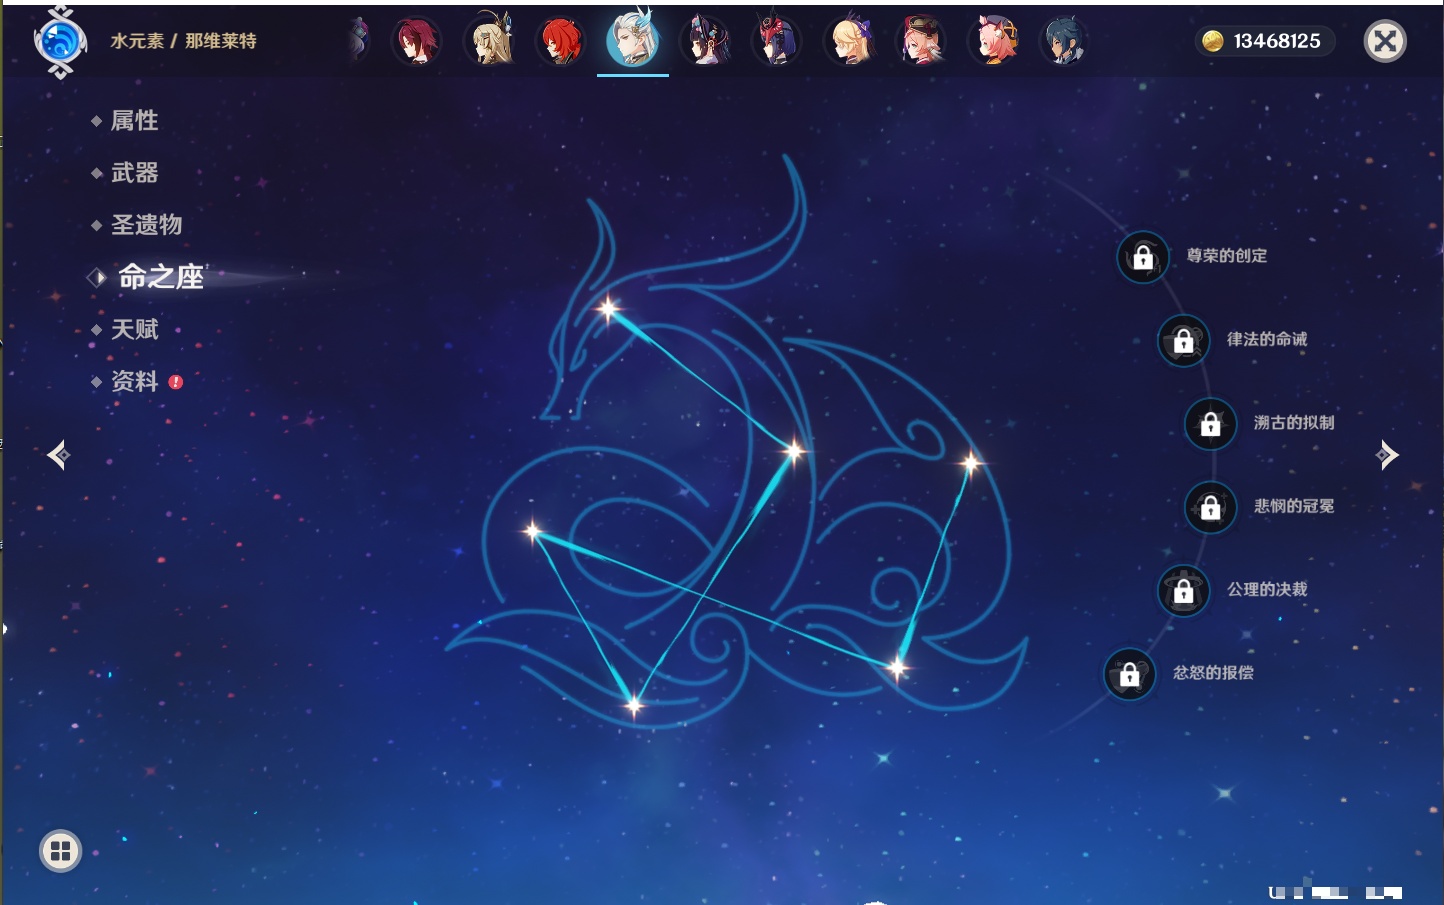Open the 武器 weapon page
Viewport: 1444px width, 905px height.
135,173
